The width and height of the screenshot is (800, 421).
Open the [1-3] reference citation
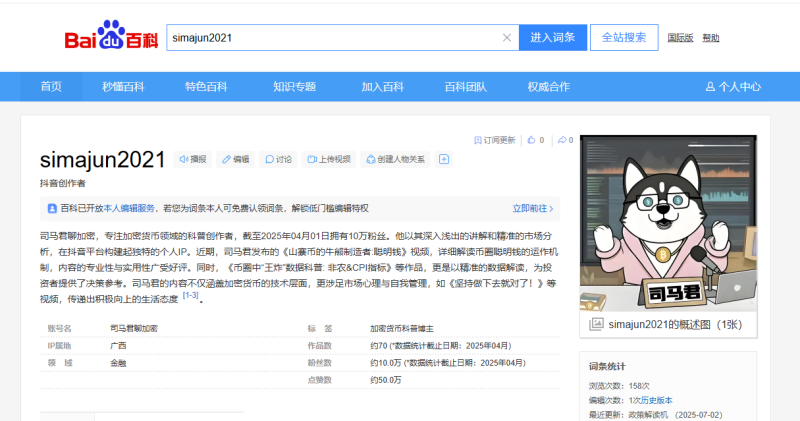tap(190, 295)
